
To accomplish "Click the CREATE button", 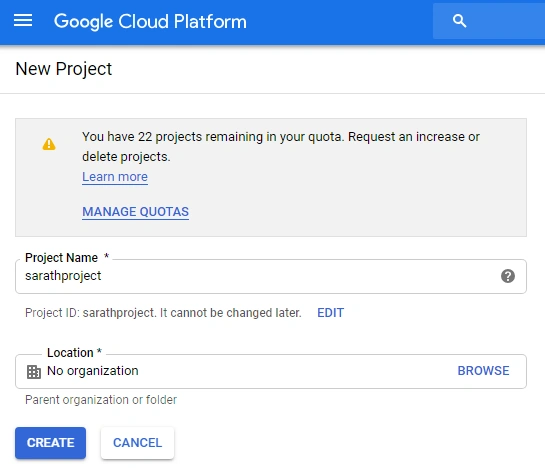I will point(50,443).
